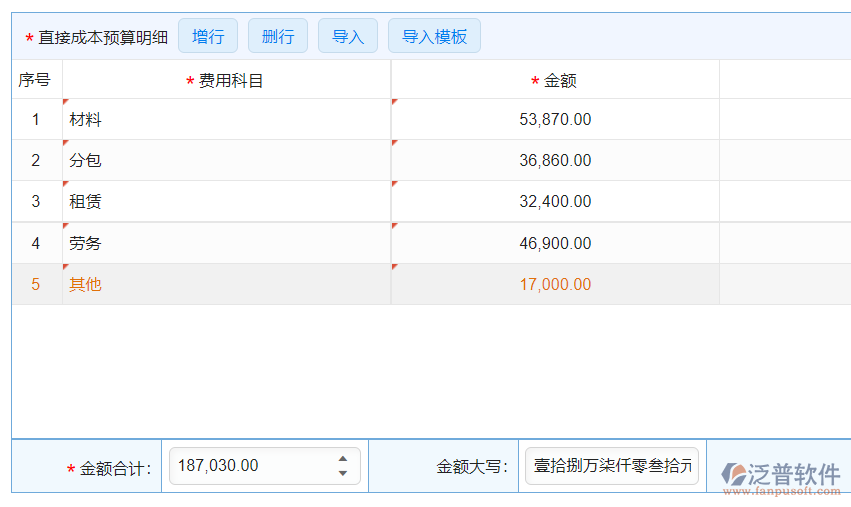Click the amount cell 32,400.00

[555, 202]
